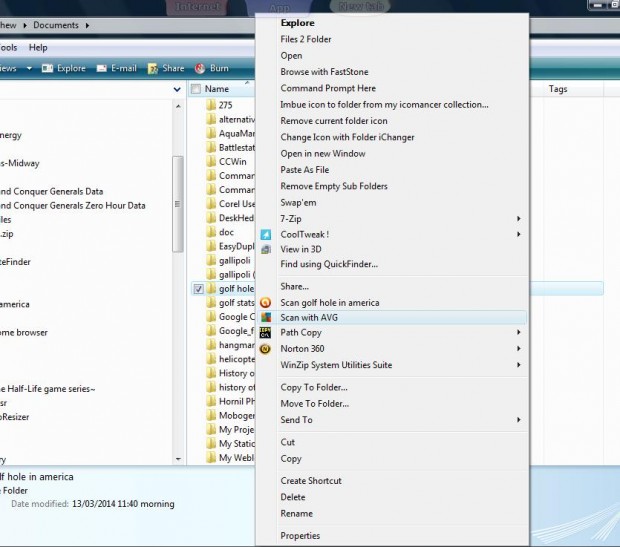The image size is (620, 547).
Task: Expand the Documents breadcrumb arrow
Action: 87,25
